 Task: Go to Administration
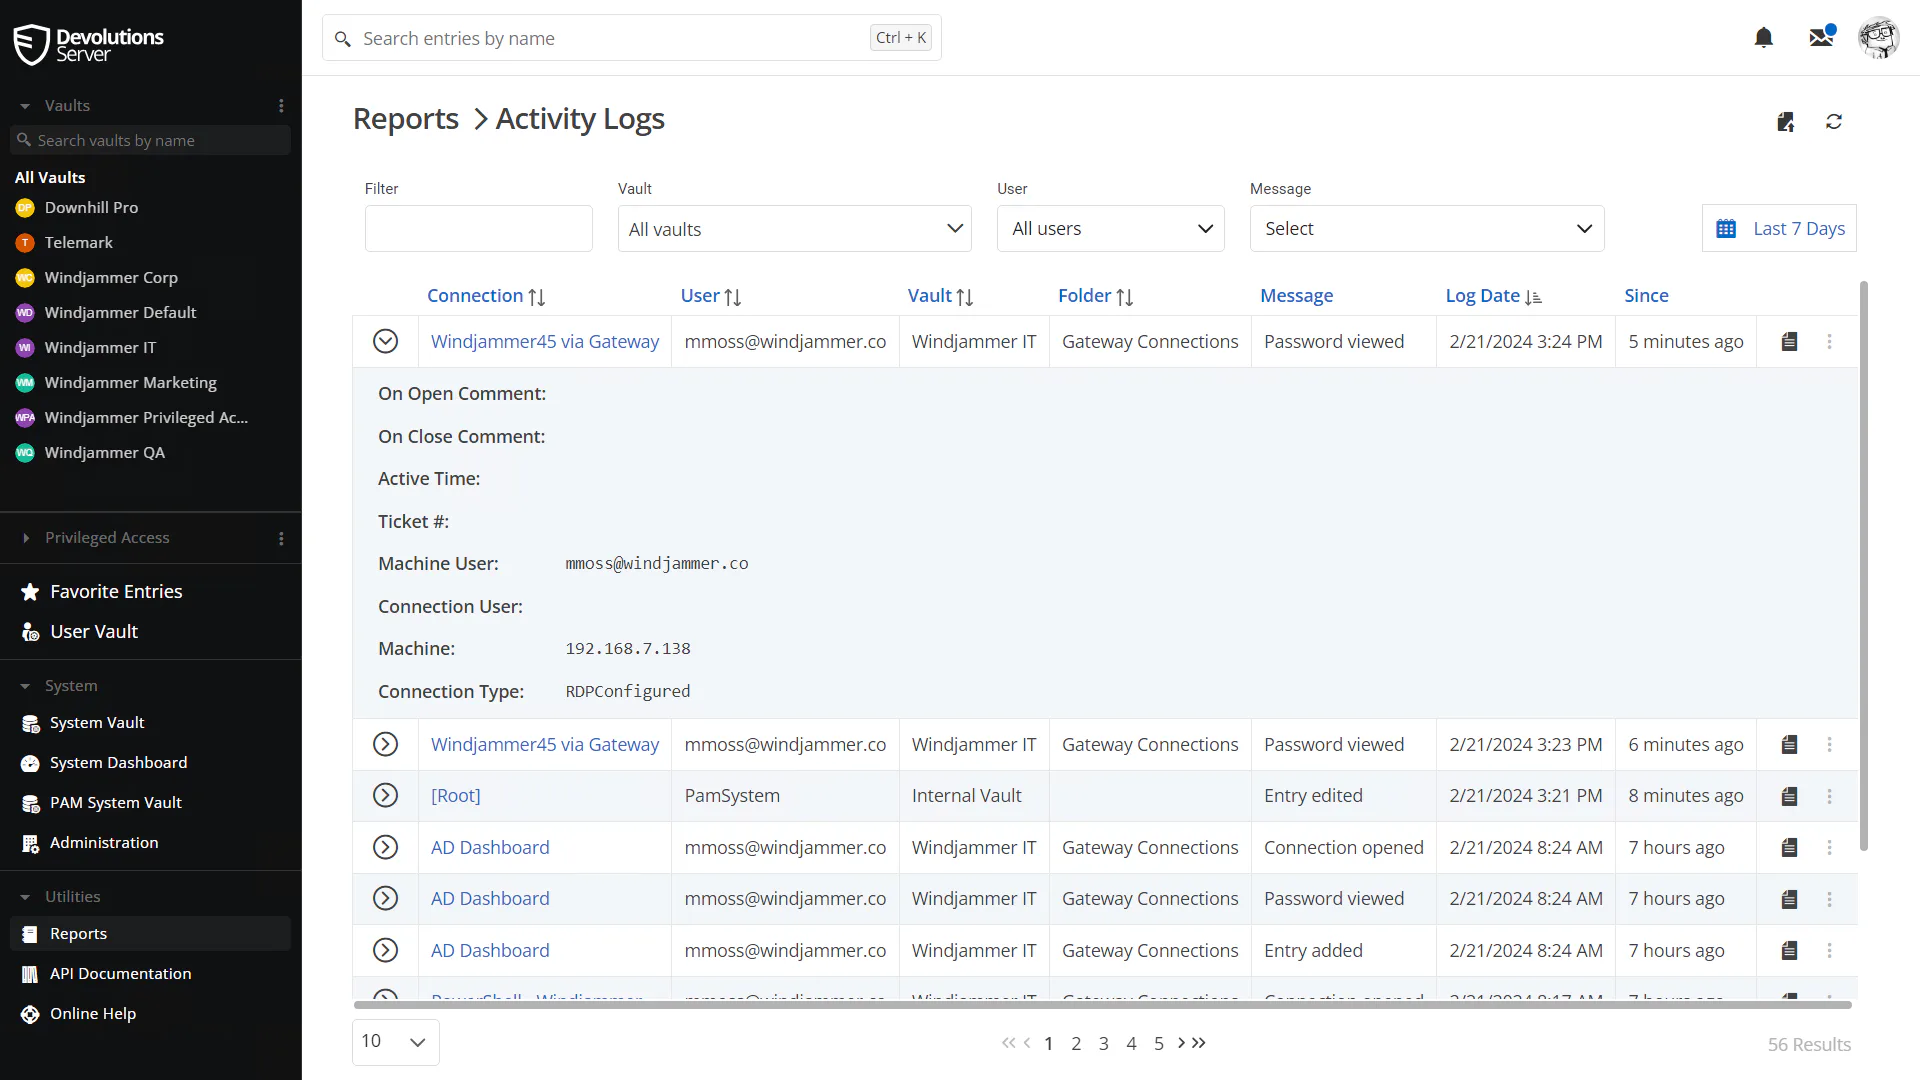[x=104, y=843]
